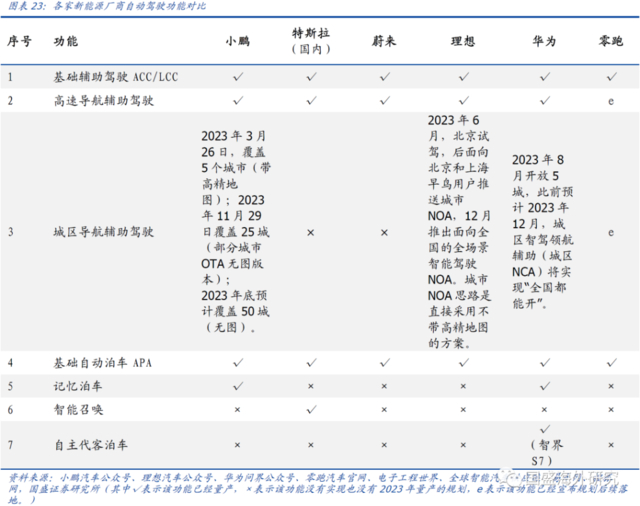Click 小鹏 checkmark in 记忆泊车 row
640x506 pixels.
(238, 386)
